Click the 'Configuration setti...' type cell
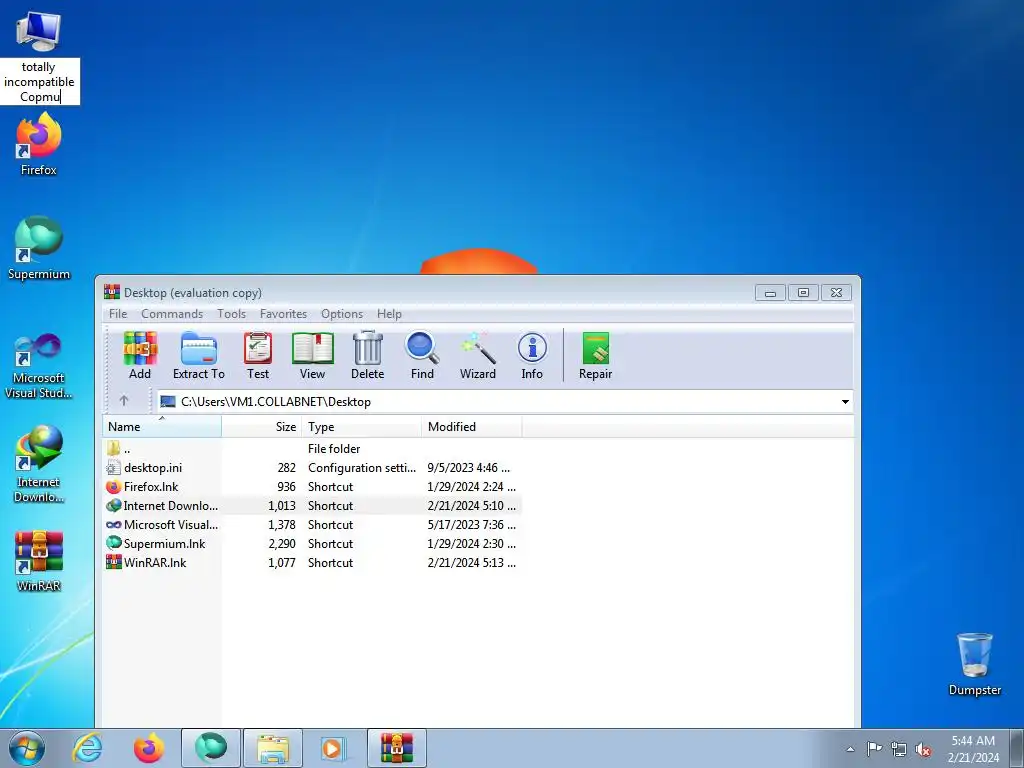The image size is (1024, 768). click(362, 468)
